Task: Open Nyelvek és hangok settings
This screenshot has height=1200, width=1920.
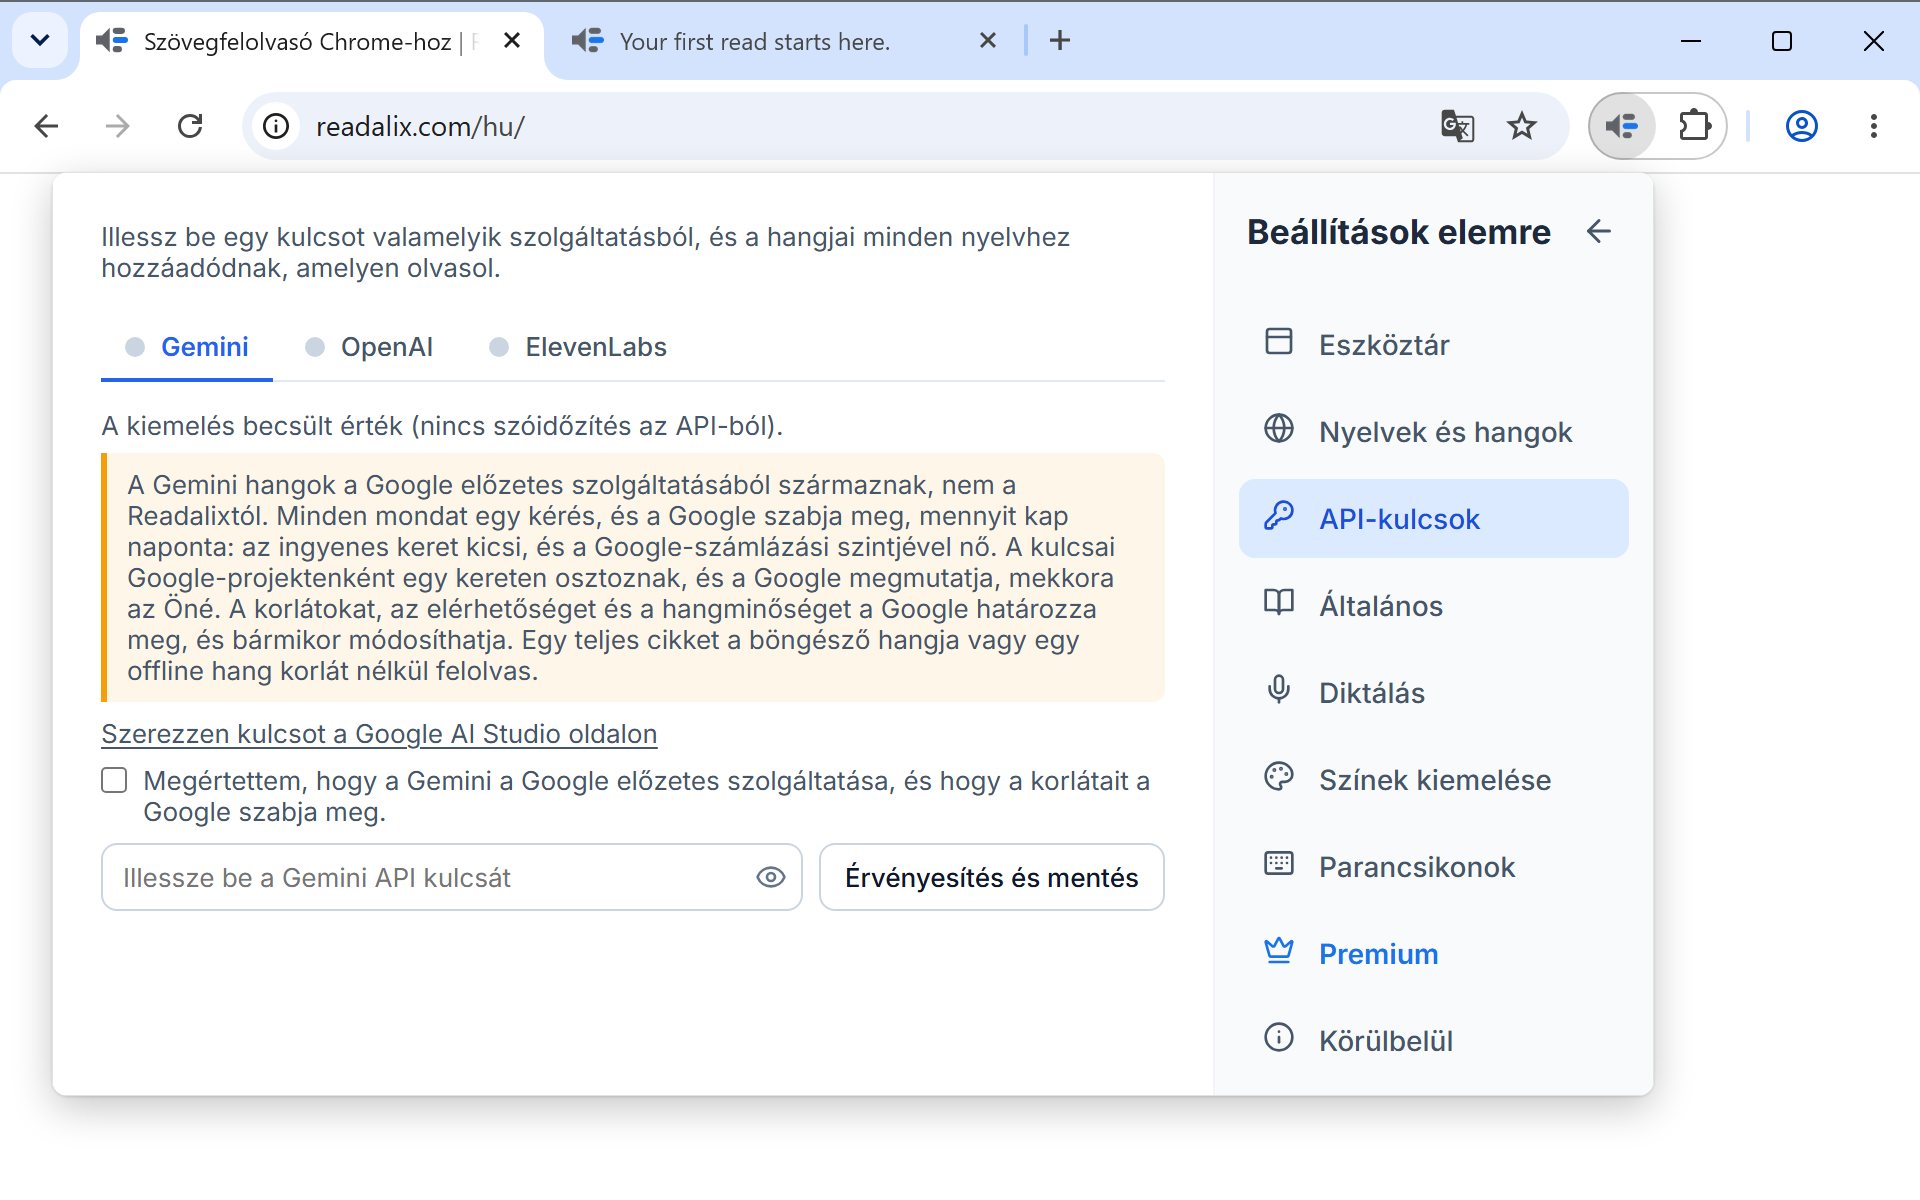Action: [1433, 432]
